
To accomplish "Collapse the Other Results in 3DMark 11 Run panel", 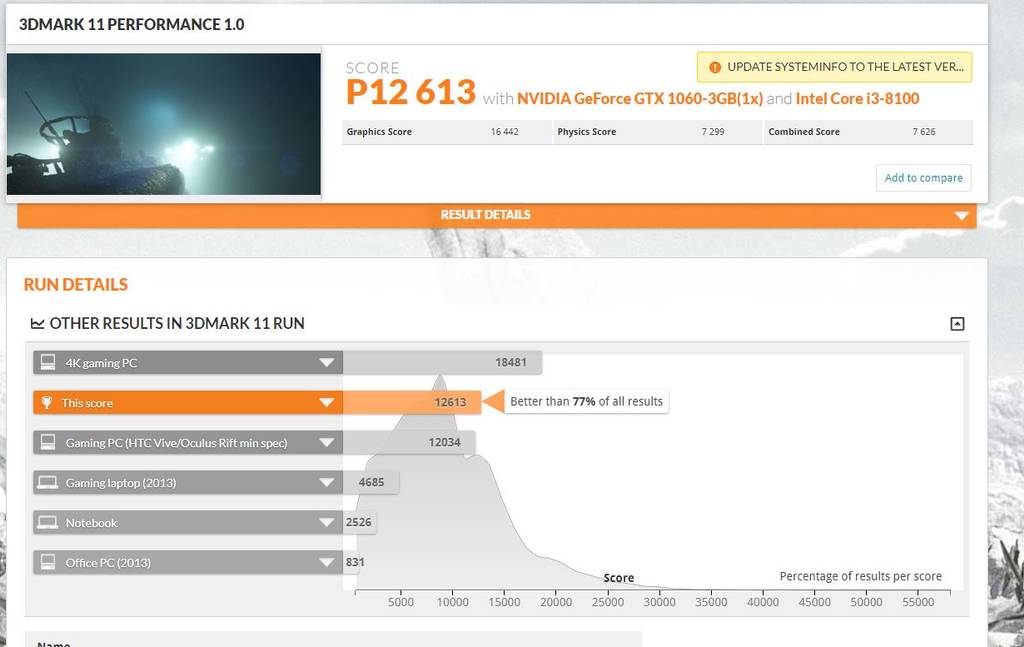I will click(x=957, y=323).
